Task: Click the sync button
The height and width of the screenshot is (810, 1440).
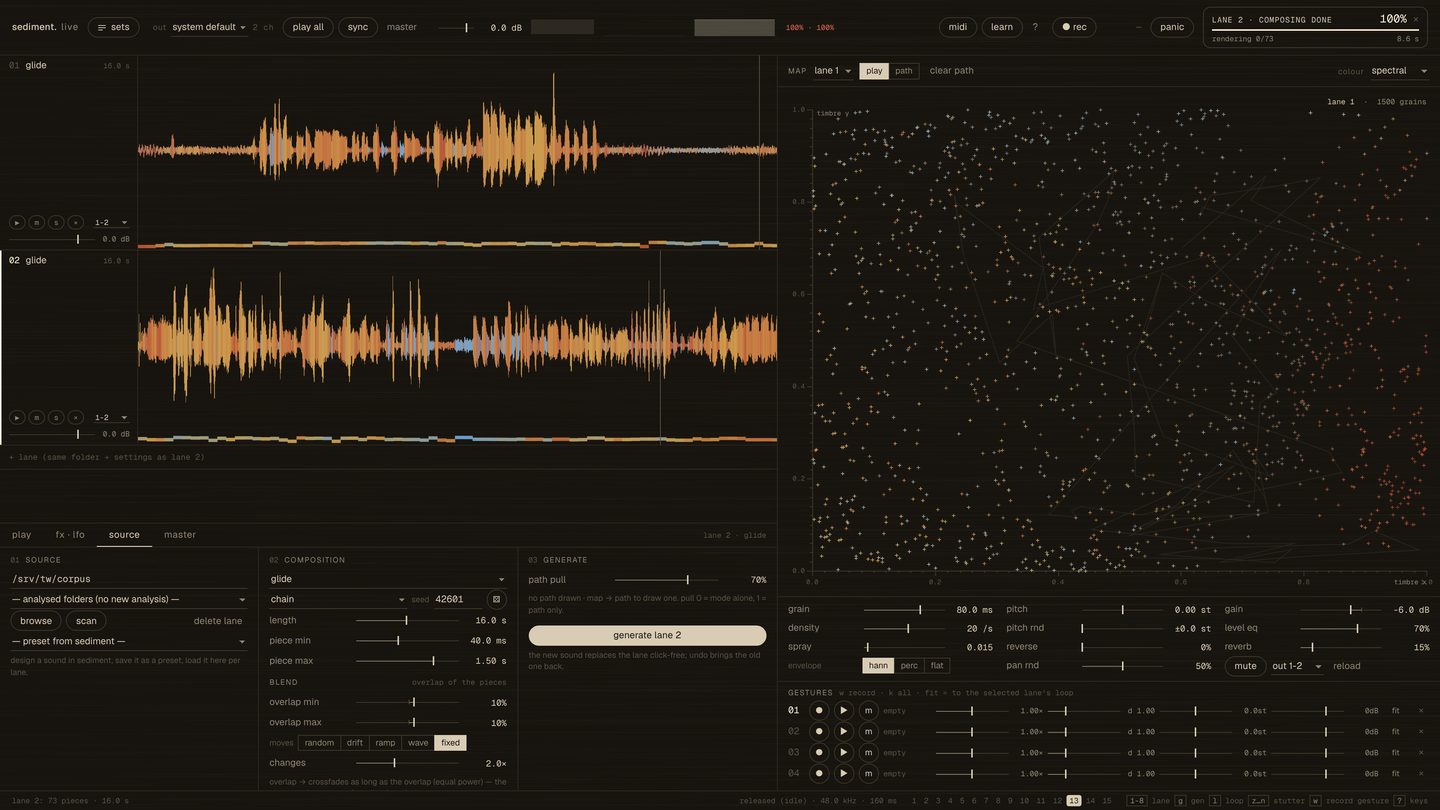Action: coord(358,27)
